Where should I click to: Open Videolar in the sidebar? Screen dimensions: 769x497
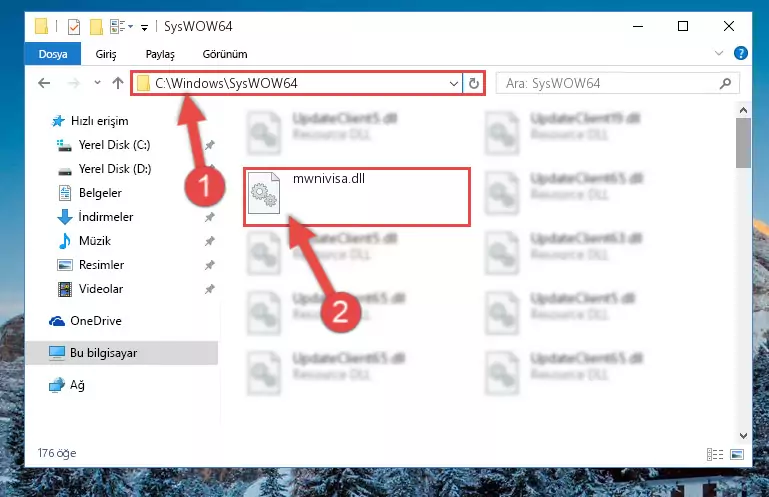pos(101,289)
